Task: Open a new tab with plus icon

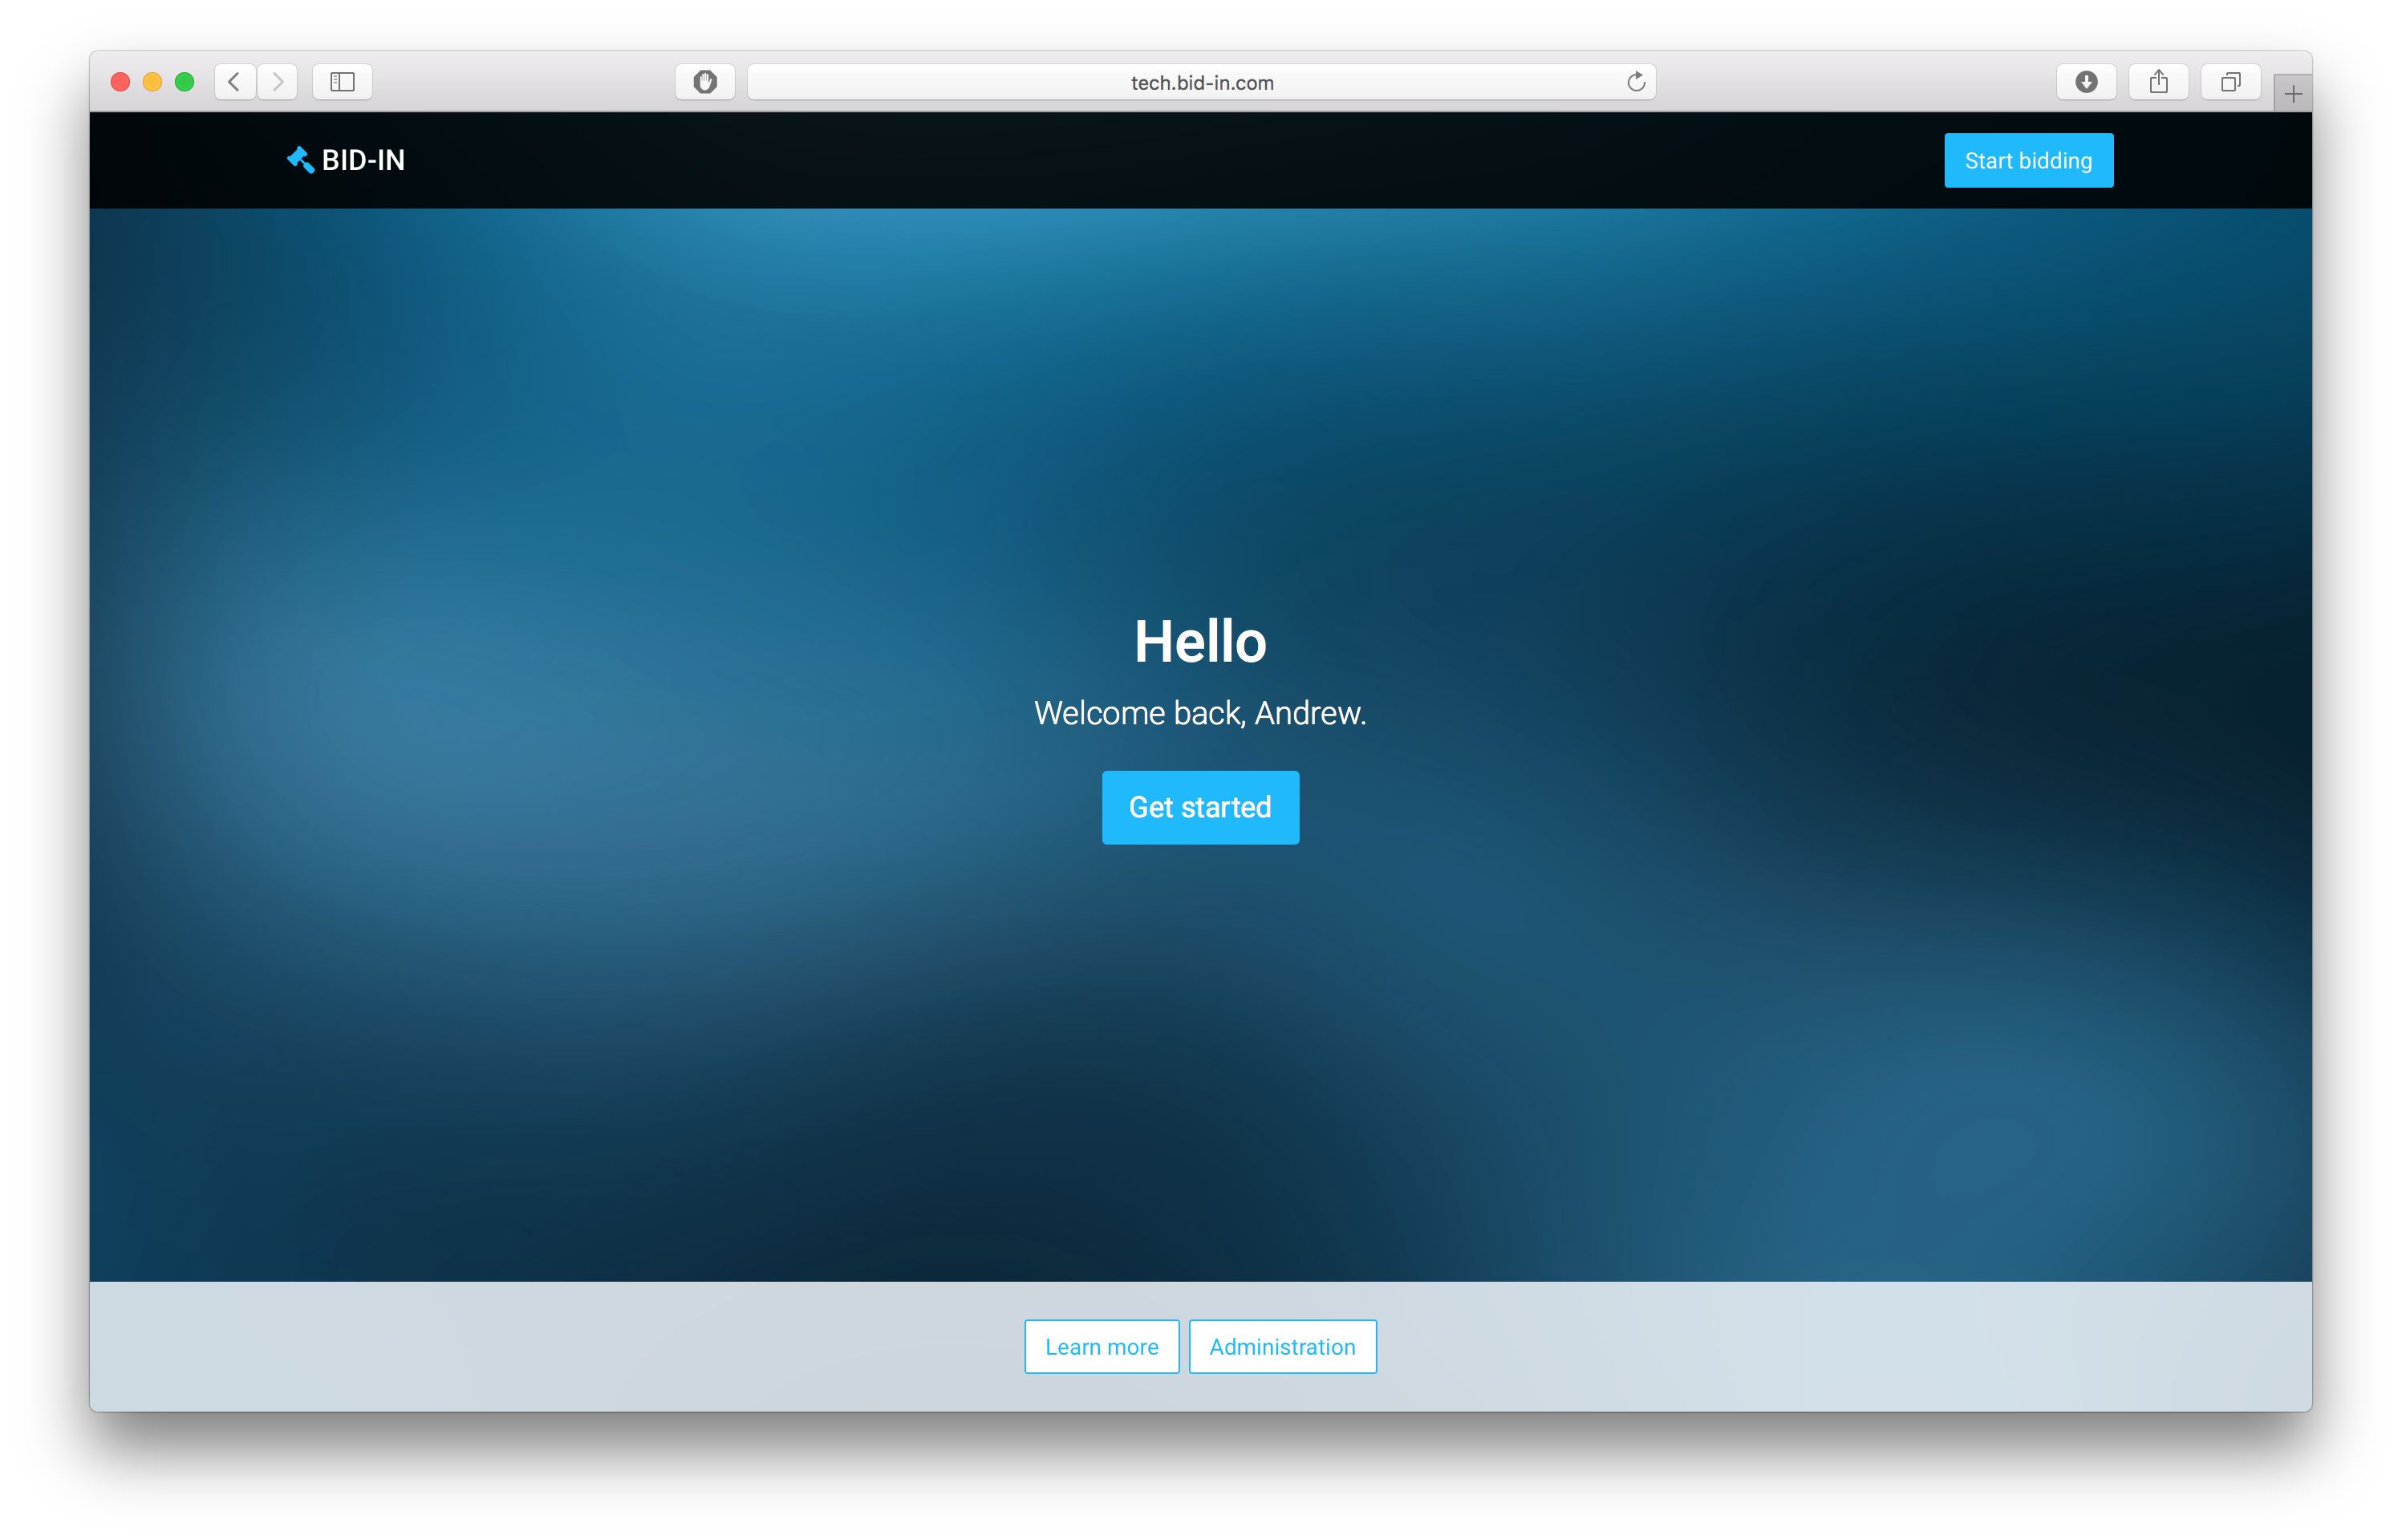Action: (x=2293, y=94)
